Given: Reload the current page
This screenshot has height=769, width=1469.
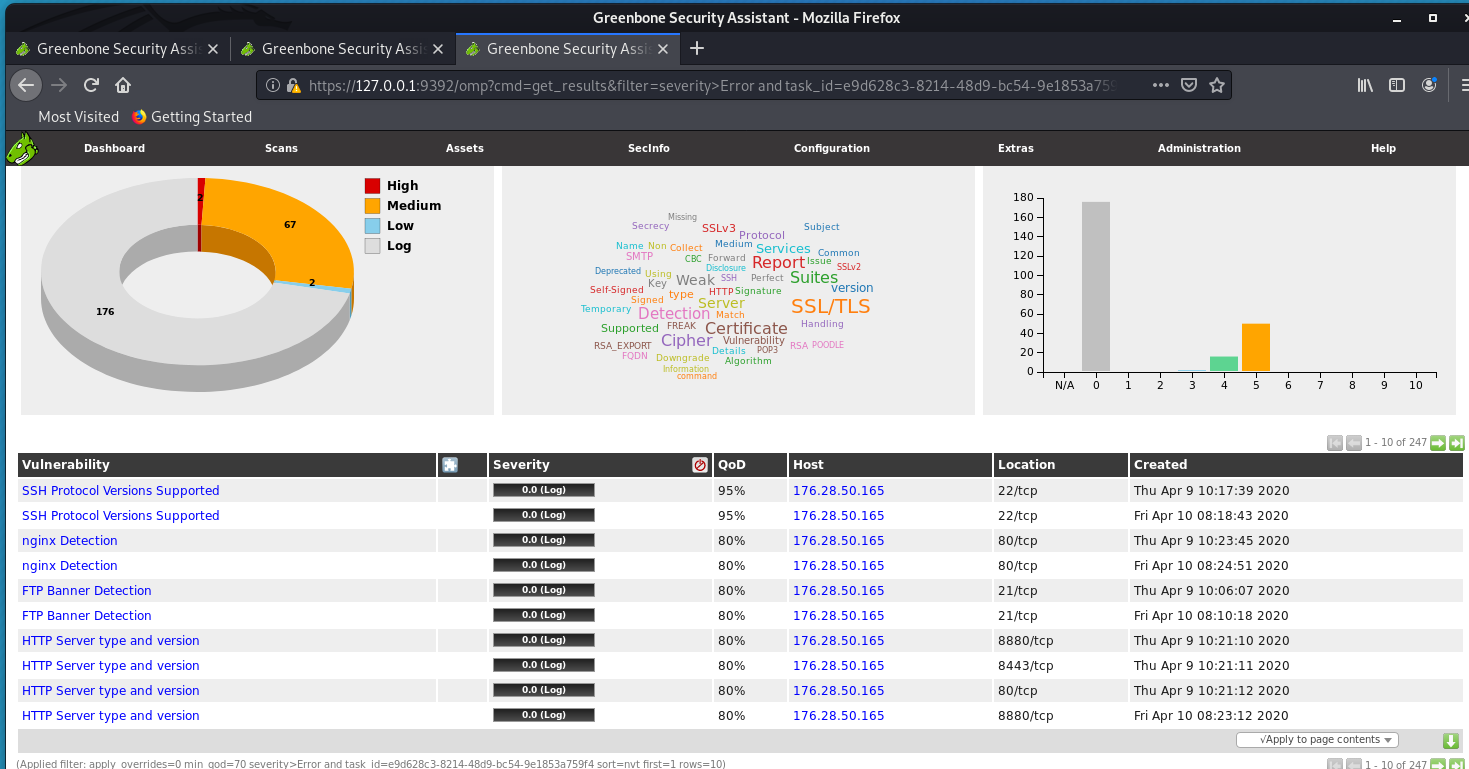Looking at the screenshot, I should click(91, 85).
